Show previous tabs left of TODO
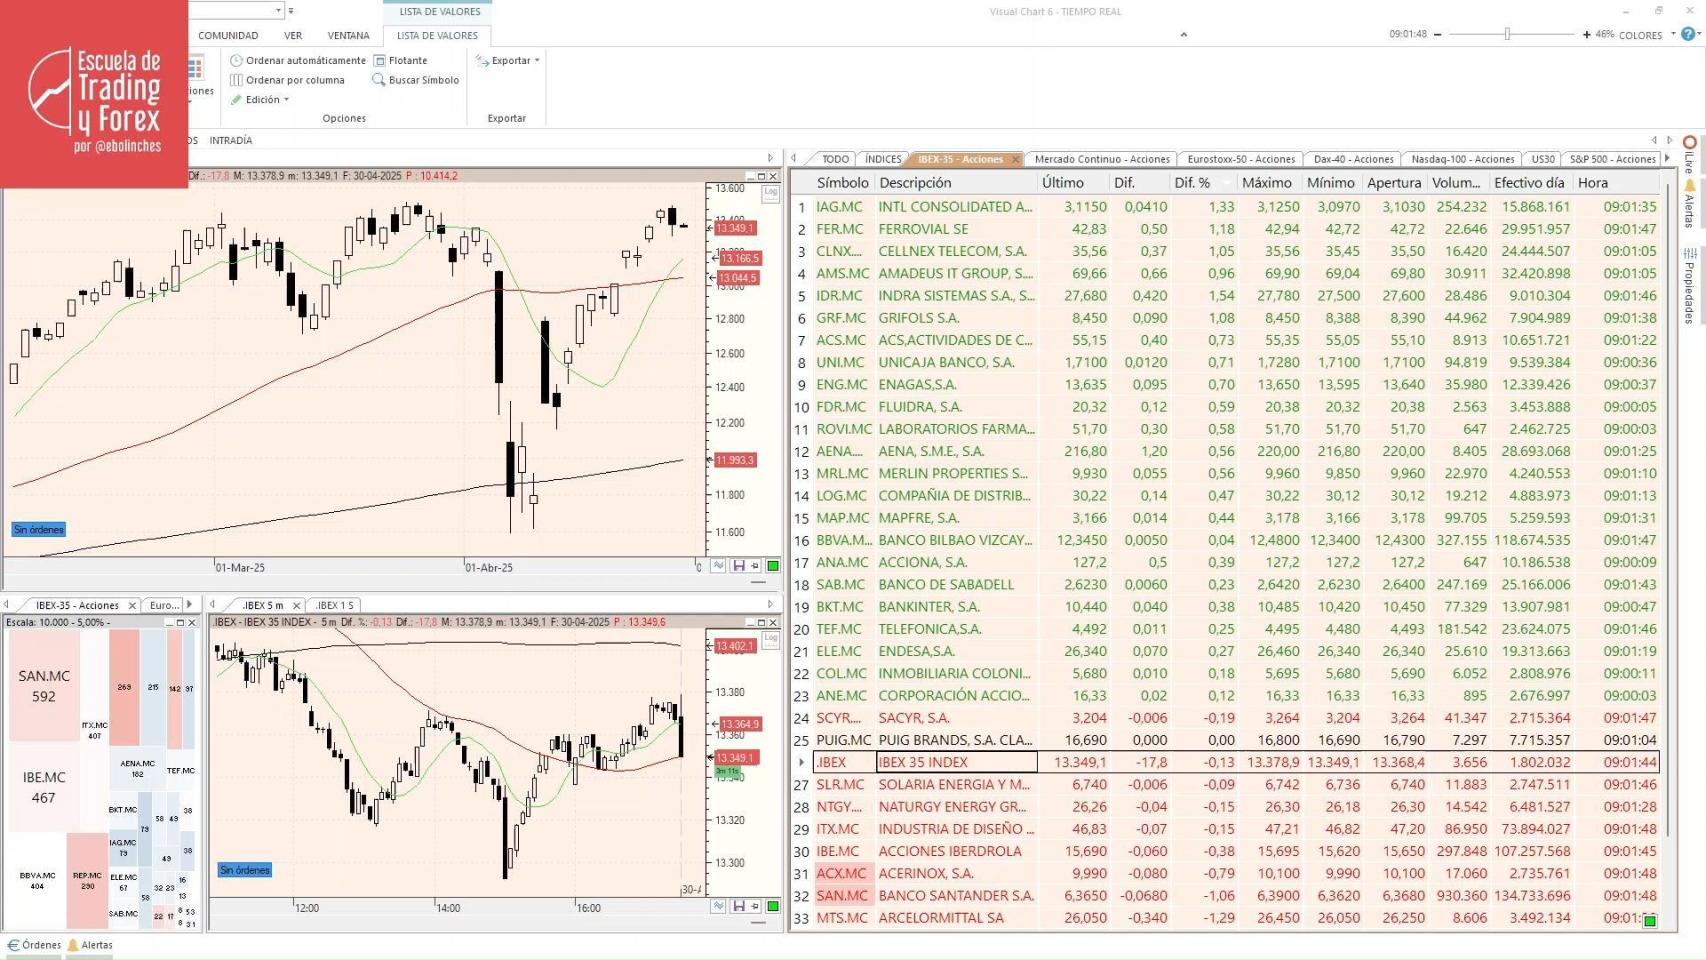 coord(794,158)
